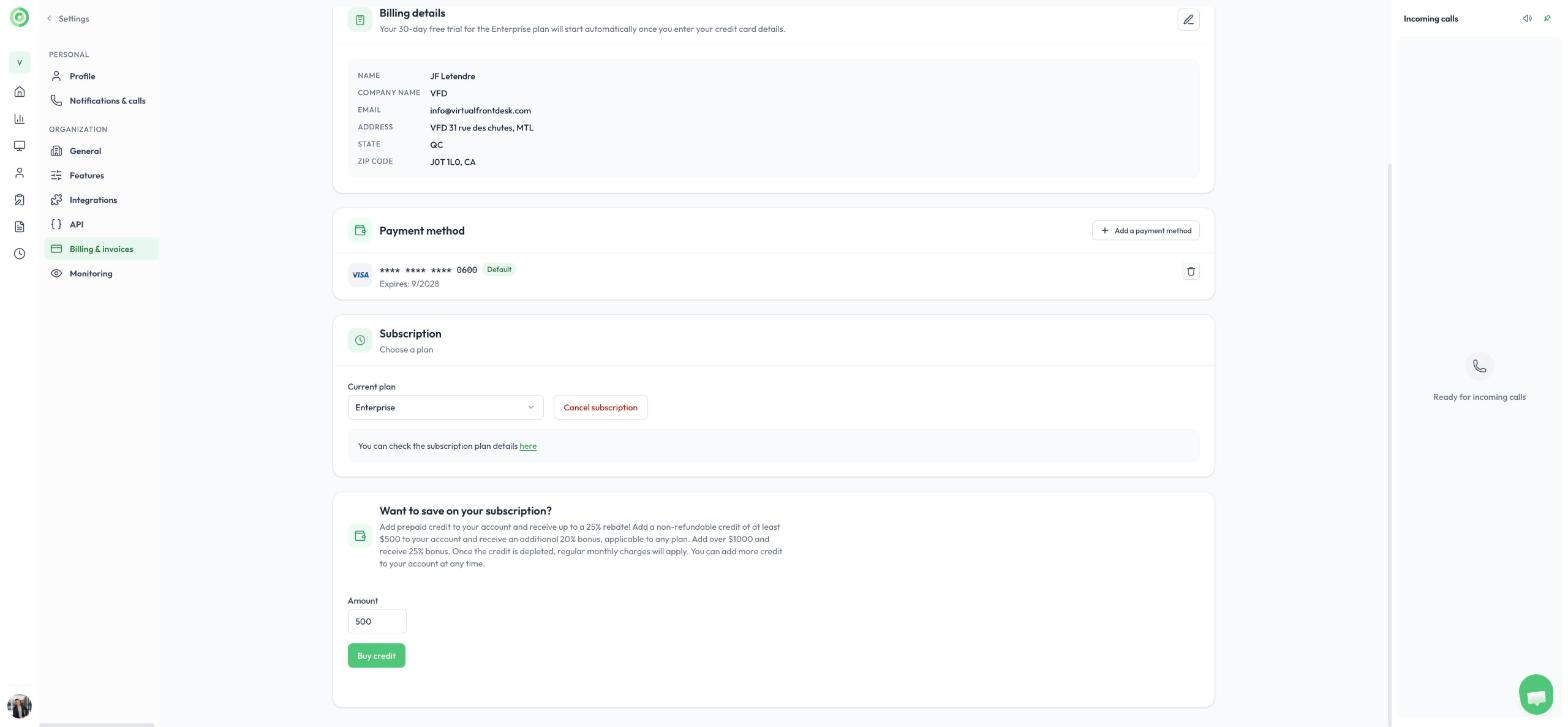The width and height of the screenshot is (1568, 727).
Task: Open the V workspace badge
Action: coord(19,63)
